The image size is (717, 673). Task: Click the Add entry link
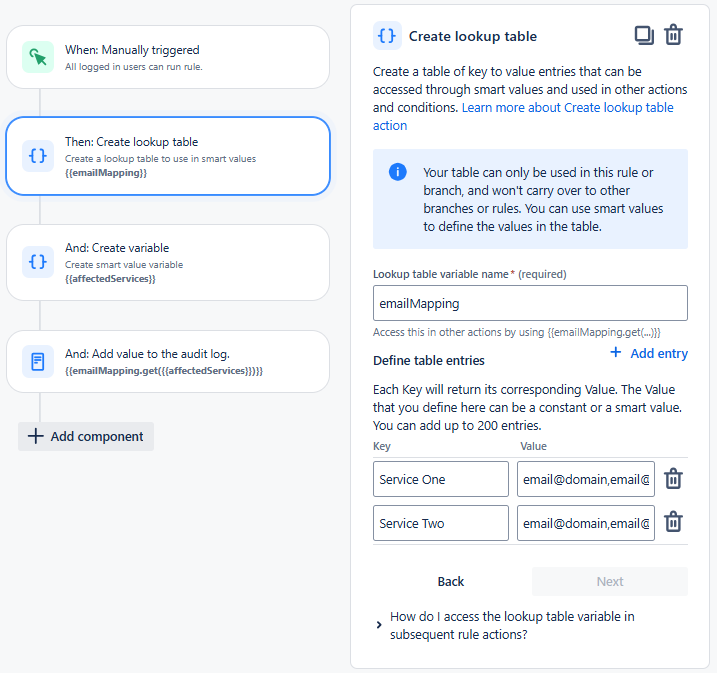pos(649,353)
